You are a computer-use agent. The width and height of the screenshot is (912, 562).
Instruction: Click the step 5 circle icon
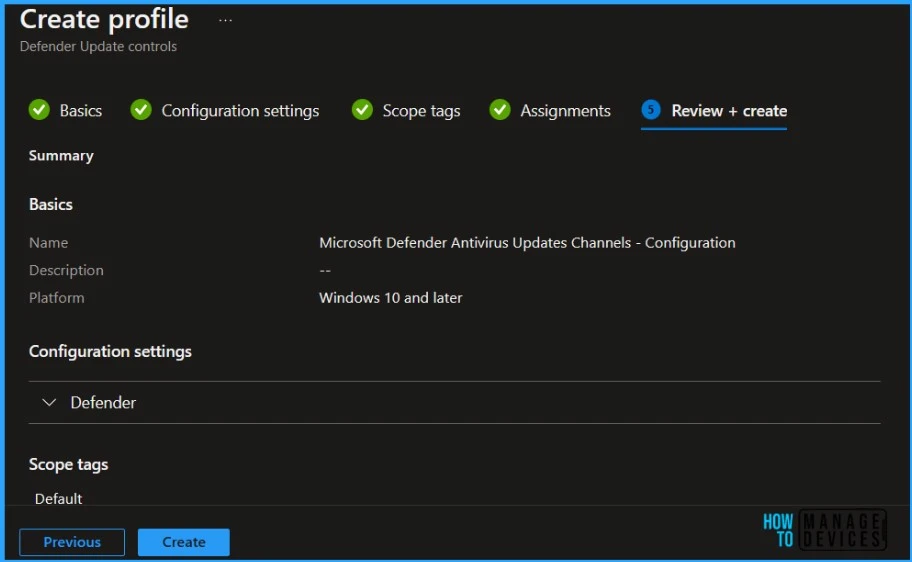click(x=651, y=109)
